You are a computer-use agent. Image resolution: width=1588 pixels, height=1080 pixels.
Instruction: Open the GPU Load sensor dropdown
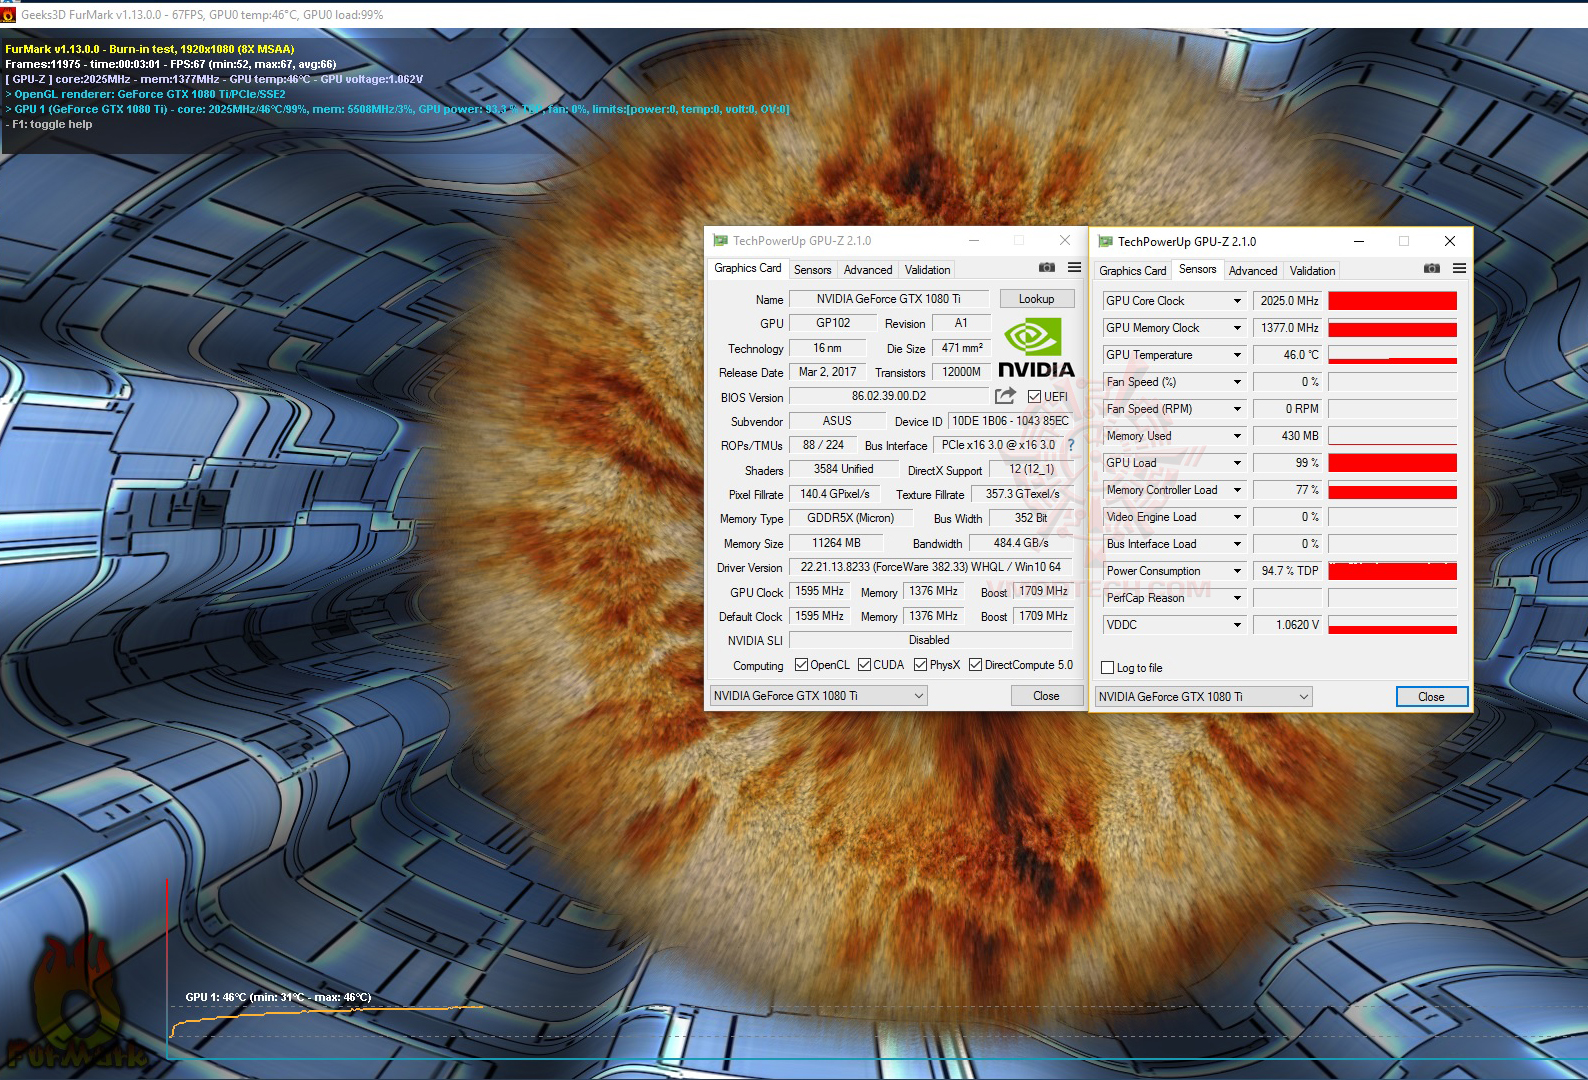(x=1237, y=463)
